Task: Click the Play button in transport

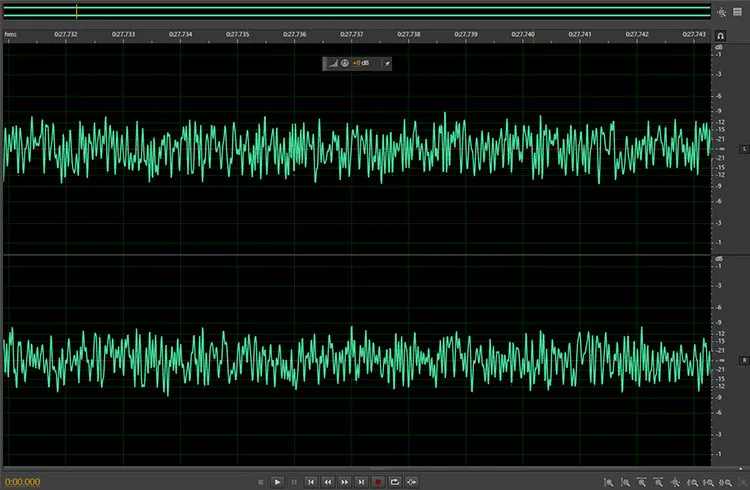Action: tap(278, 482)
